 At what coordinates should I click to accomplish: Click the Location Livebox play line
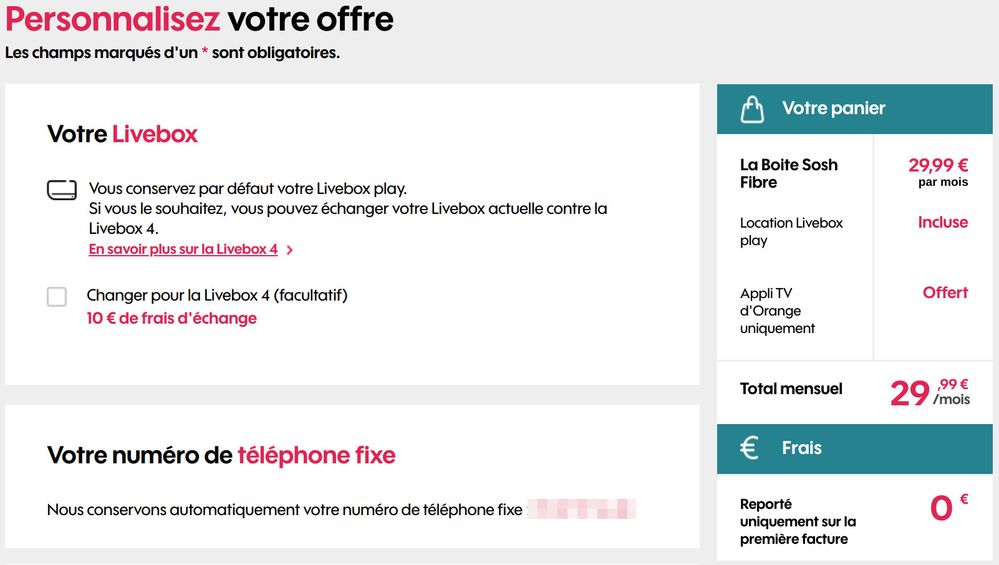click(x=791, y=231)
